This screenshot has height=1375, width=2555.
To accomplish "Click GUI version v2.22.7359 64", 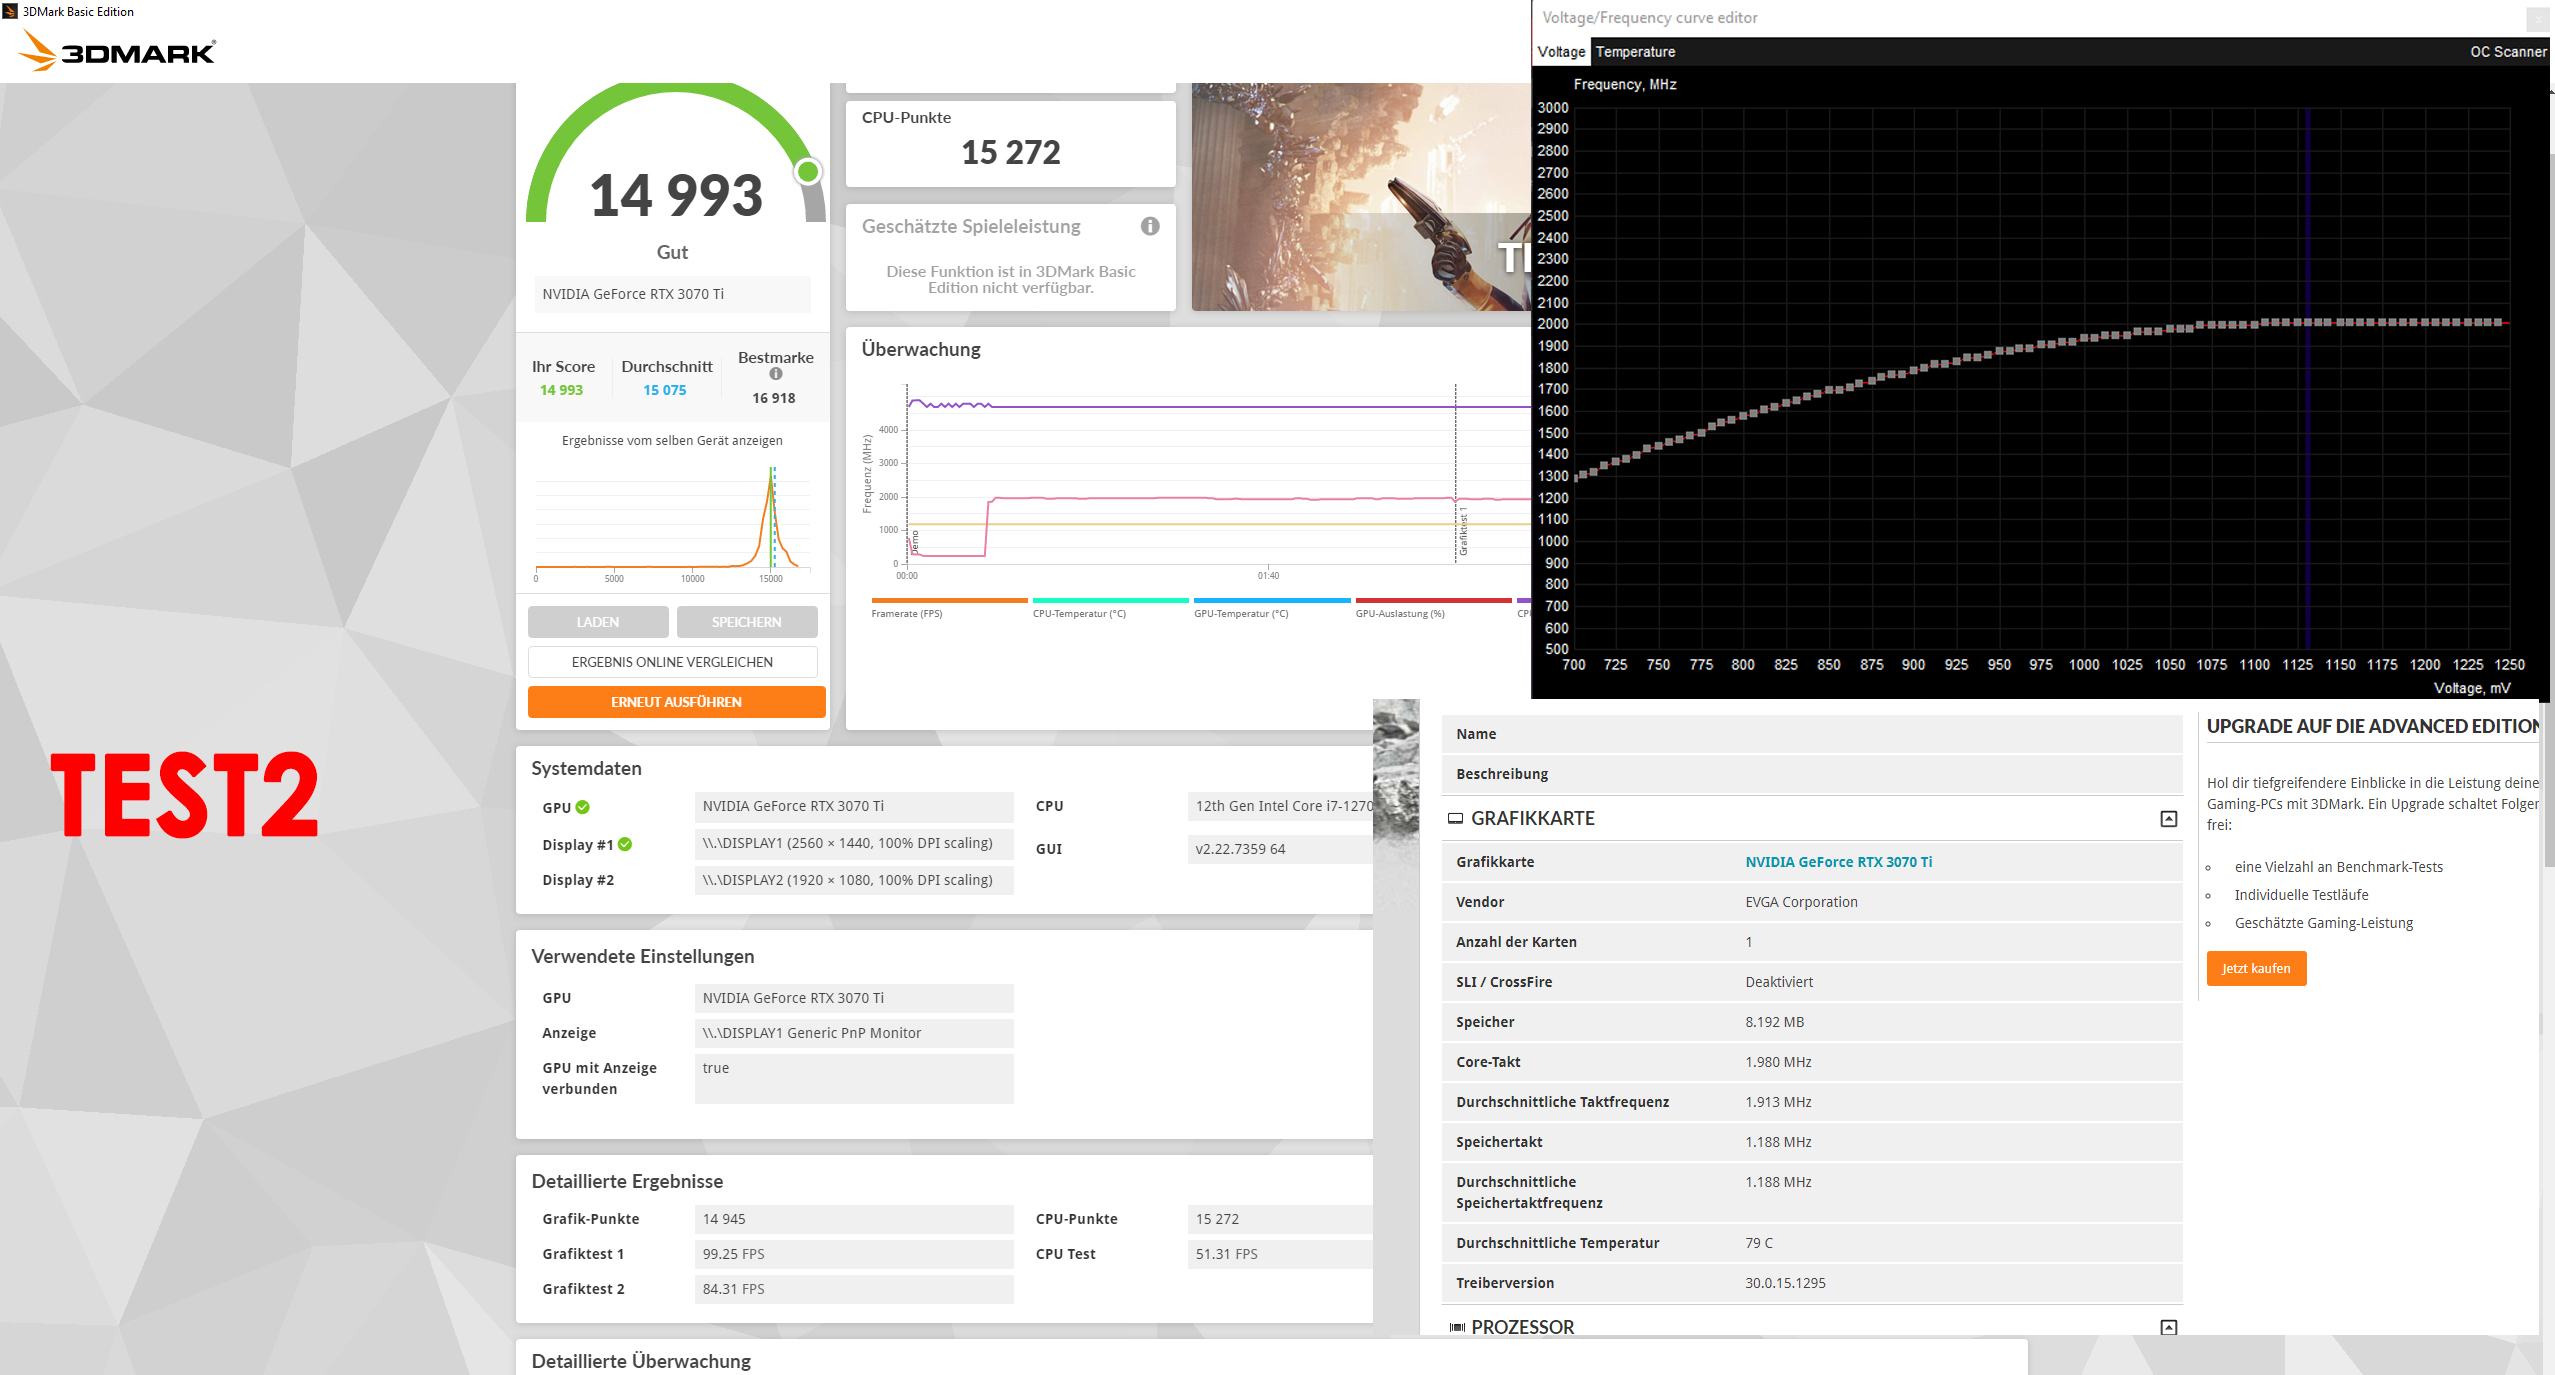I will click(1280, 849).
